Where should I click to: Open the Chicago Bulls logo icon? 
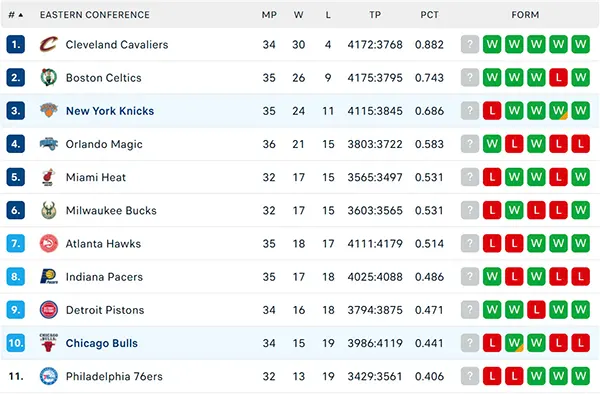click(49, 343)
